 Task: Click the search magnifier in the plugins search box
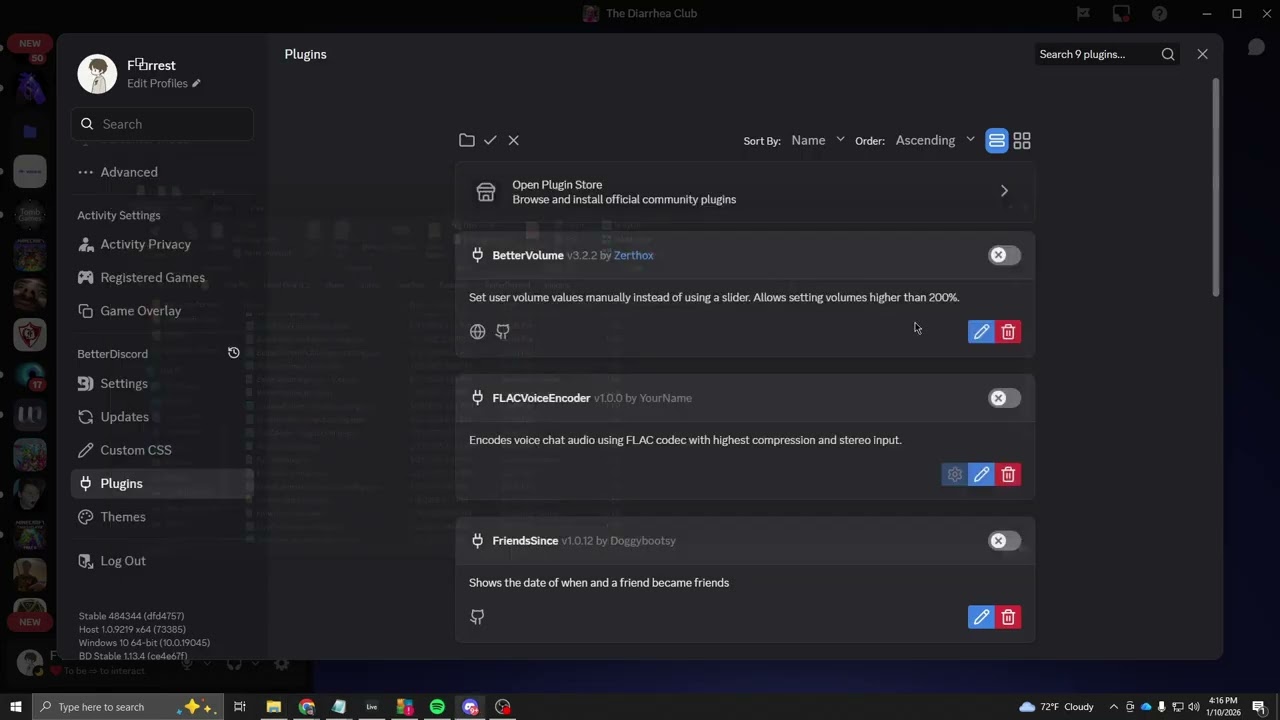(x=1168, y=54)
